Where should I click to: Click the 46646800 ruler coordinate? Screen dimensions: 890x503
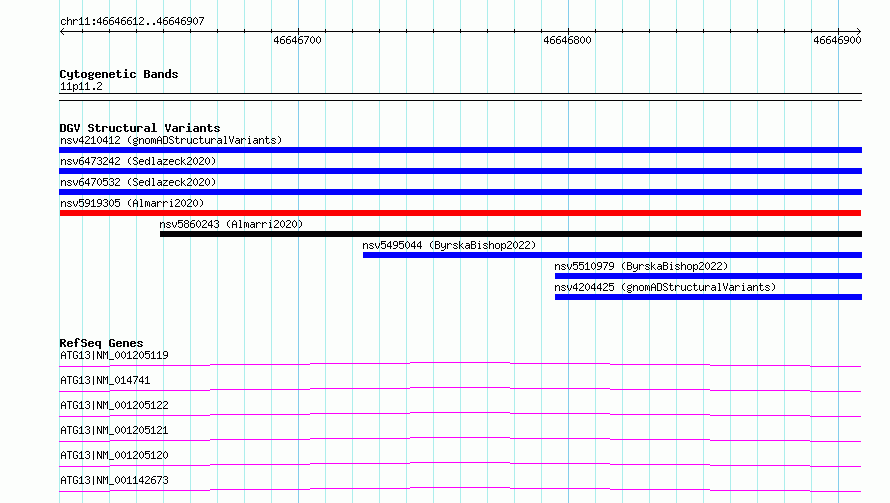pyautogui.click(x=567, y=40)
